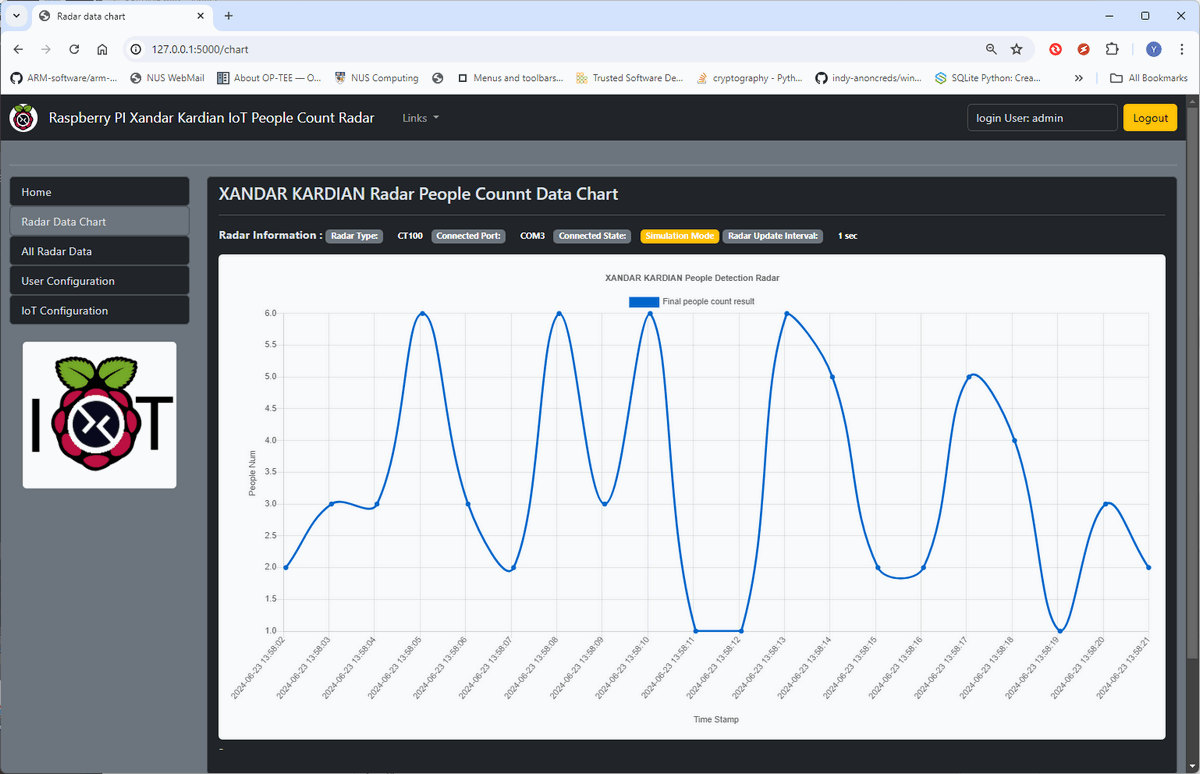
Task: Click the Raspberry PI Xandar Kardian title
Action: click(x=212, y=118)
